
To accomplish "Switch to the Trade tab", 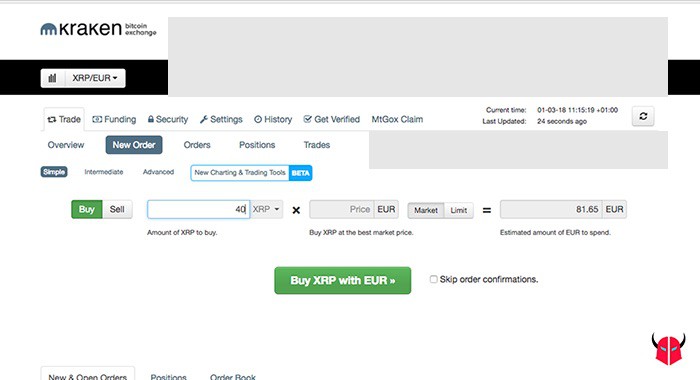I will [x=64, y=119].
